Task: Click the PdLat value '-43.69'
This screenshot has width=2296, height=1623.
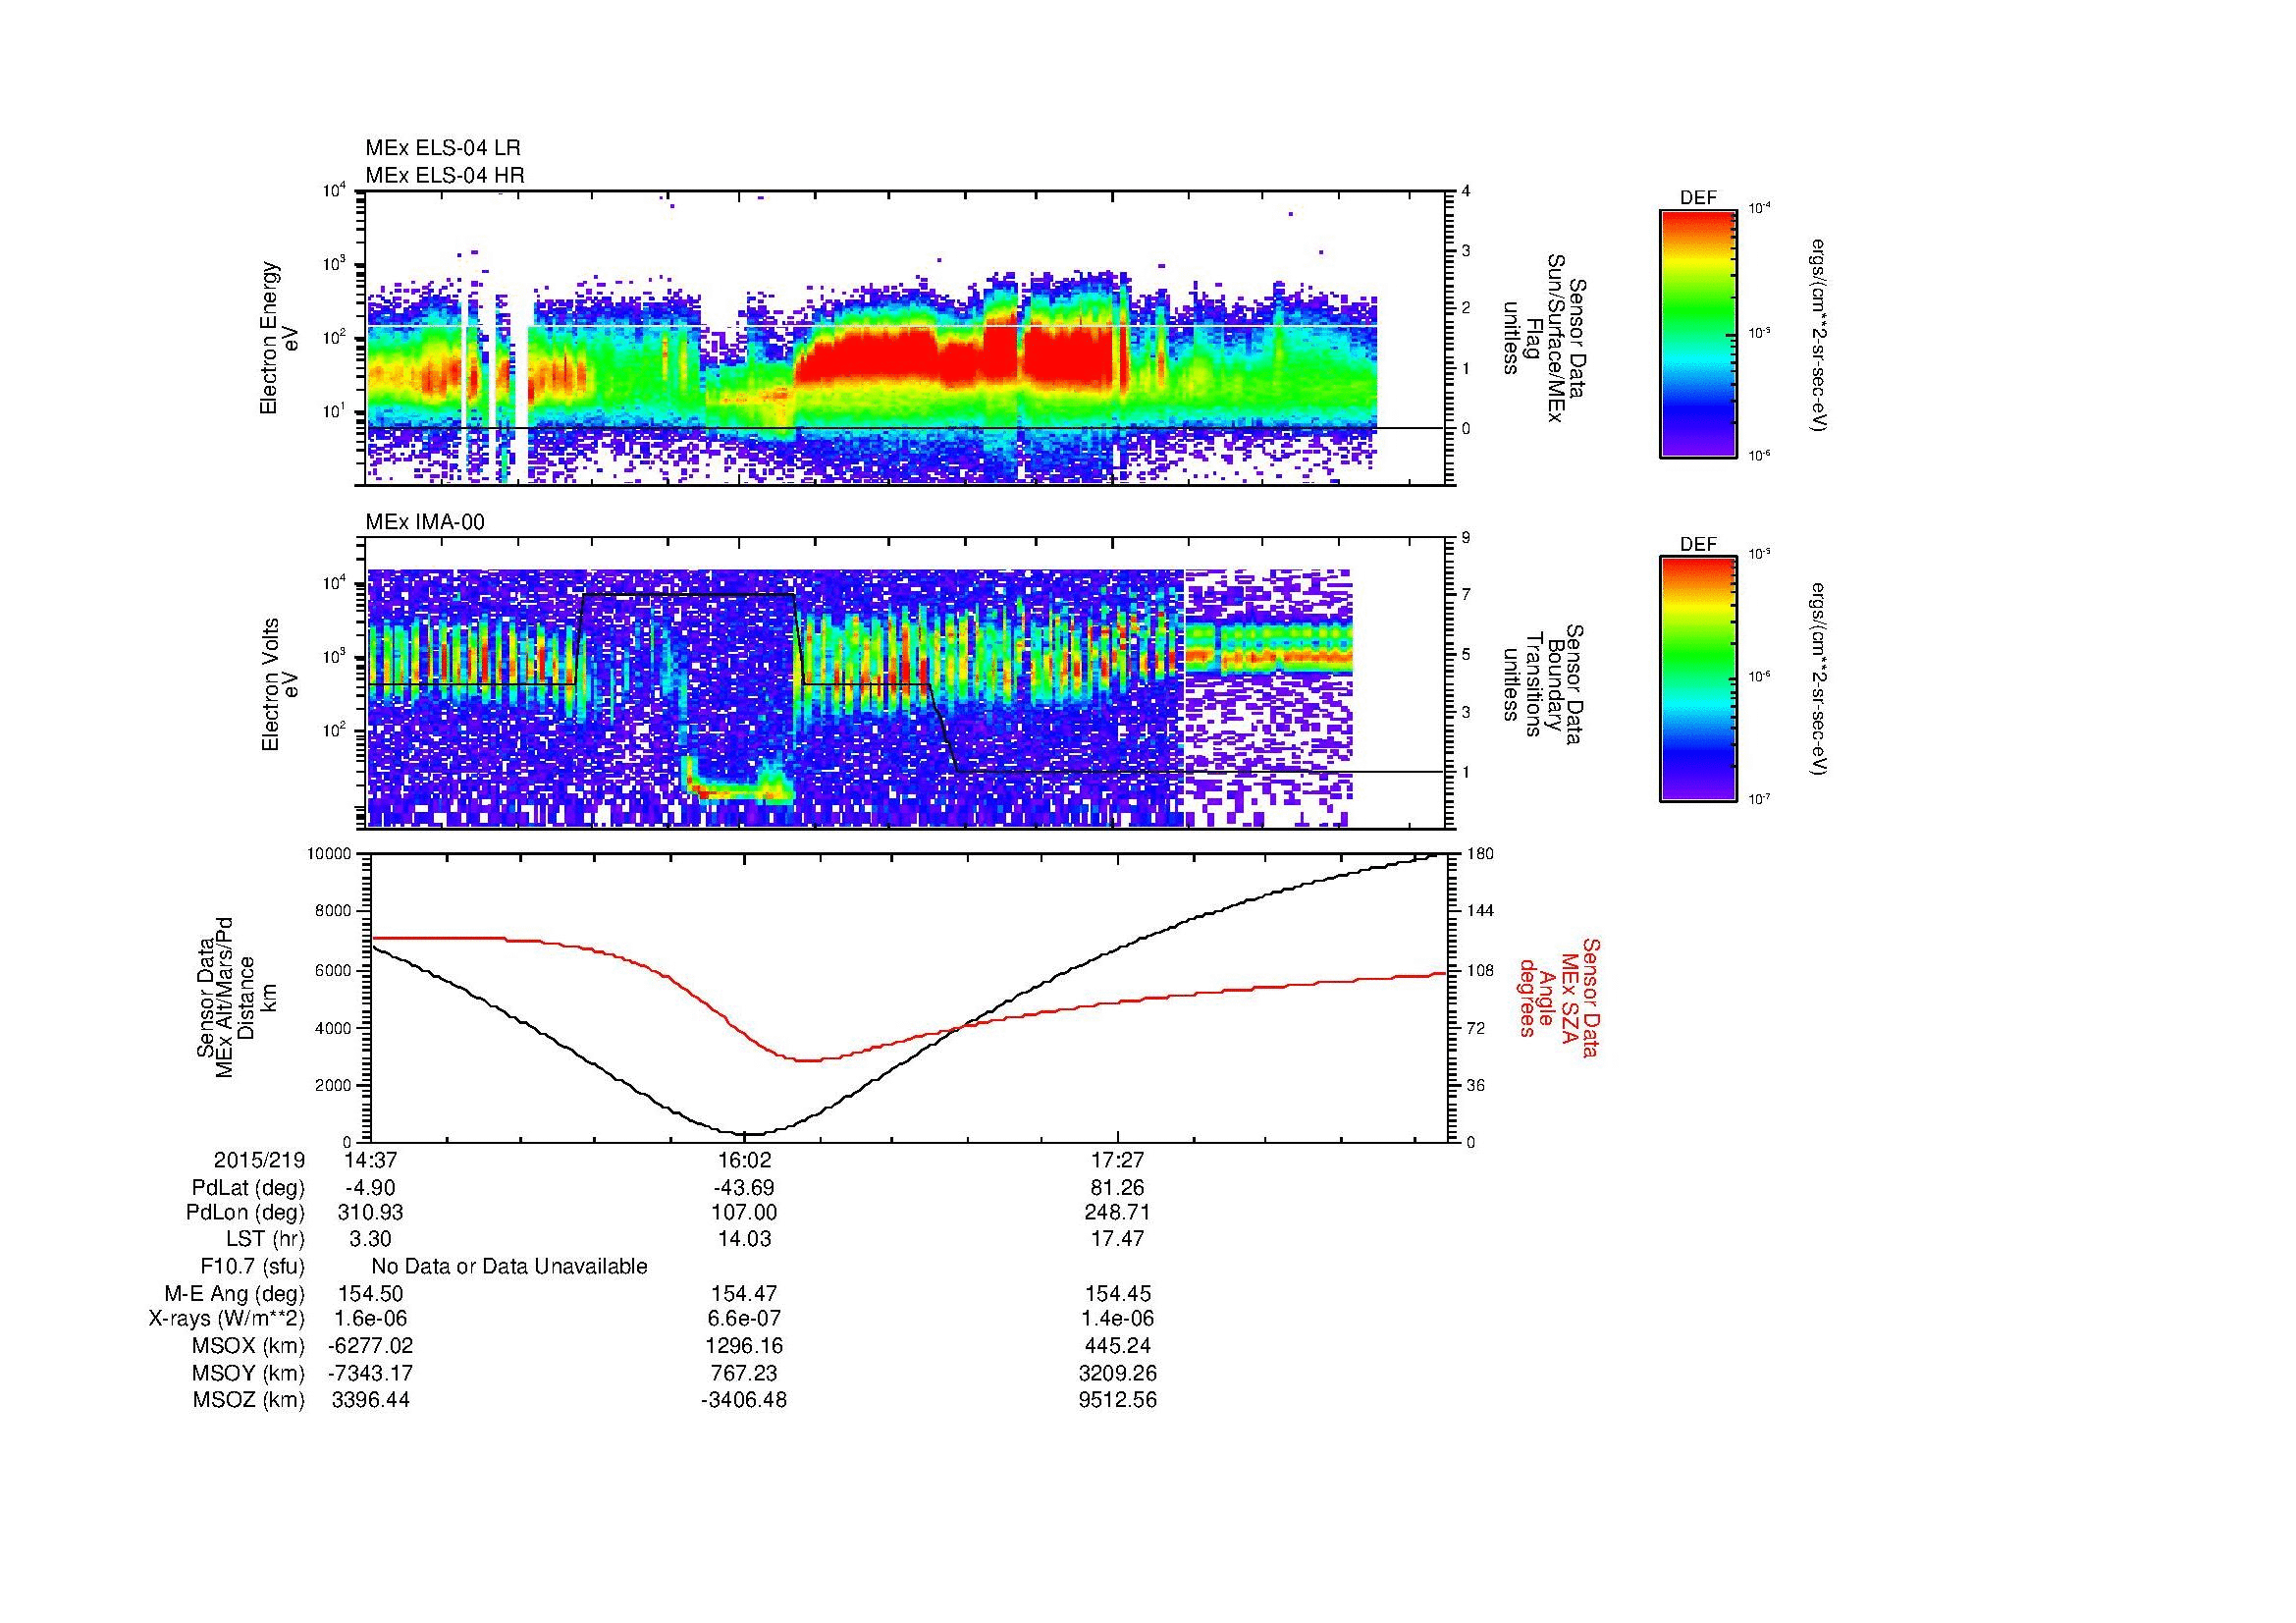Action: click(744, 1188)
